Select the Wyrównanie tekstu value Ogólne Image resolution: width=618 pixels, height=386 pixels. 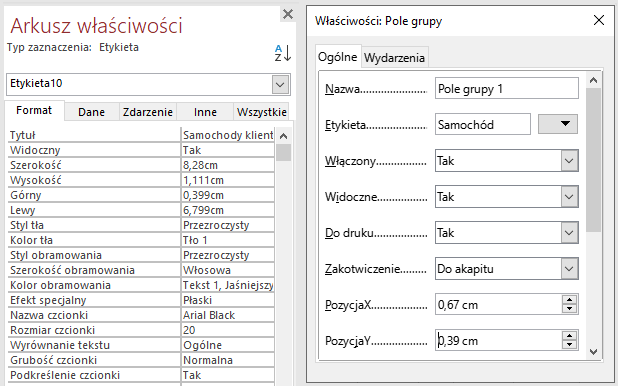coord(227,345)
